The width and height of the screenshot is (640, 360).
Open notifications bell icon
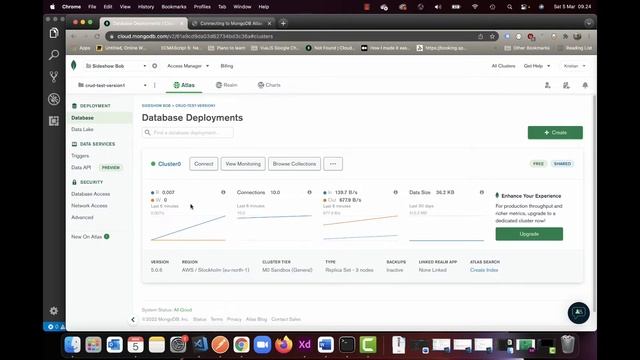[x=585, y=85]
